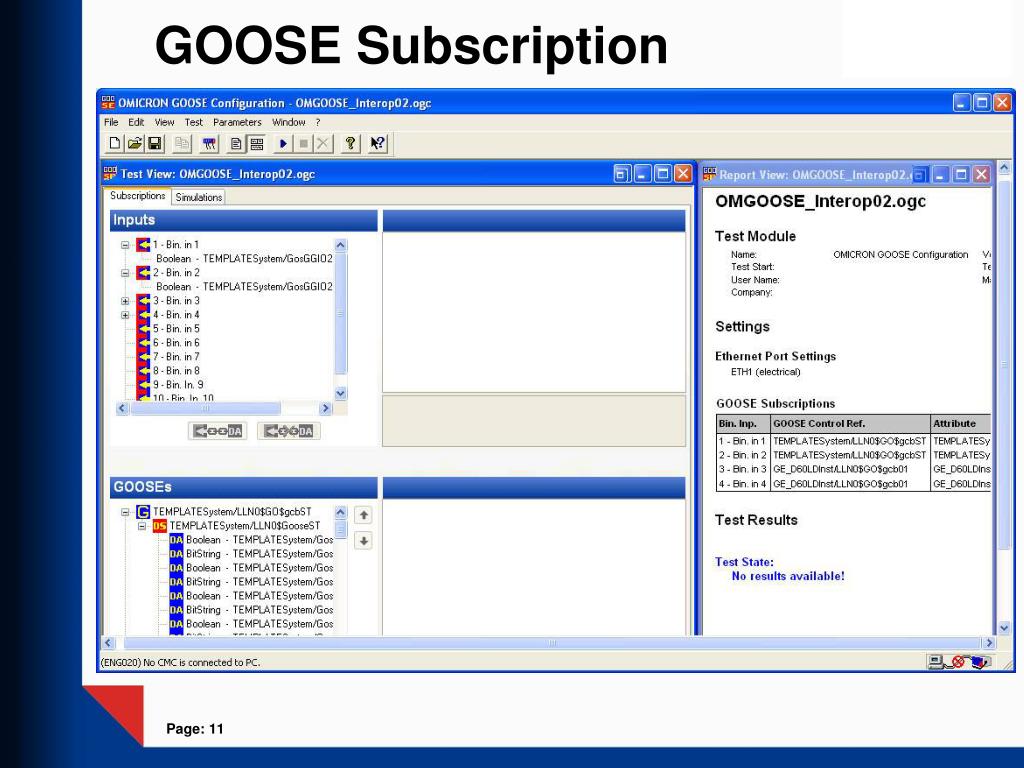Collapse the TEMPLATESystem/LLN0$GooseST dataset node

point(142,526)
